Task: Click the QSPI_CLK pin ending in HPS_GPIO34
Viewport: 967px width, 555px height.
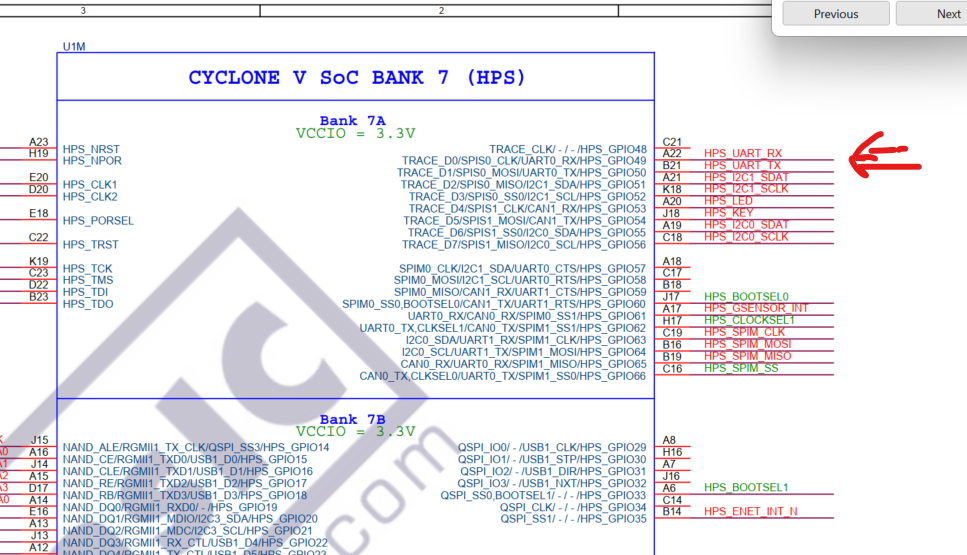Action: (573, 508)
